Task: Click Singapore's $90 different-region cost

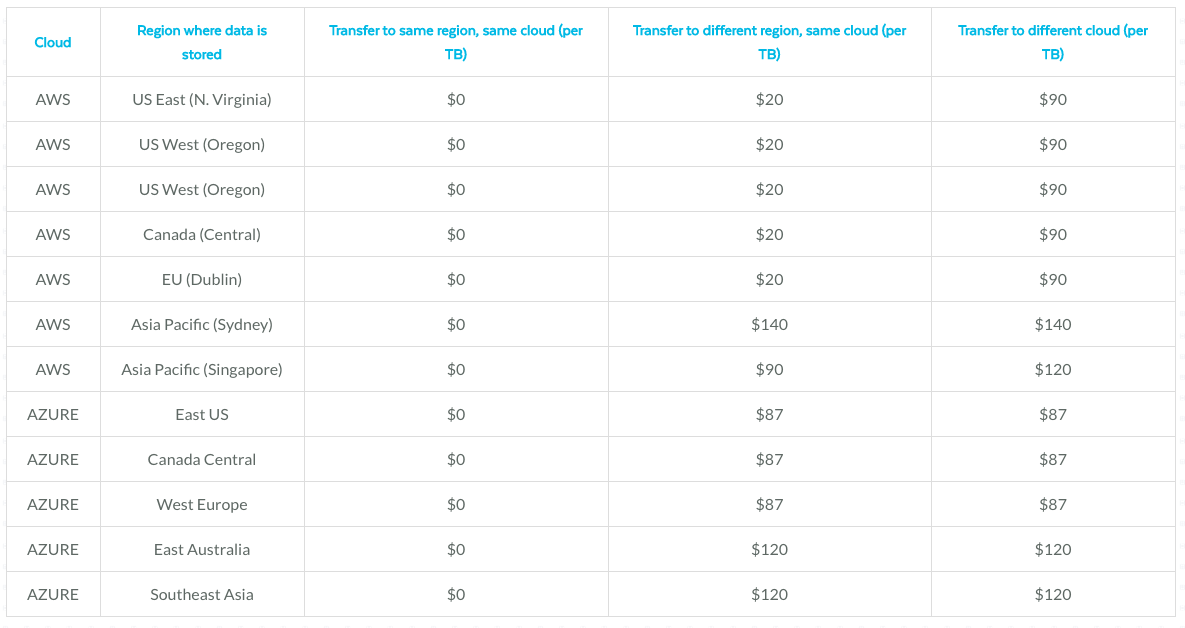Action: [769, 370]
